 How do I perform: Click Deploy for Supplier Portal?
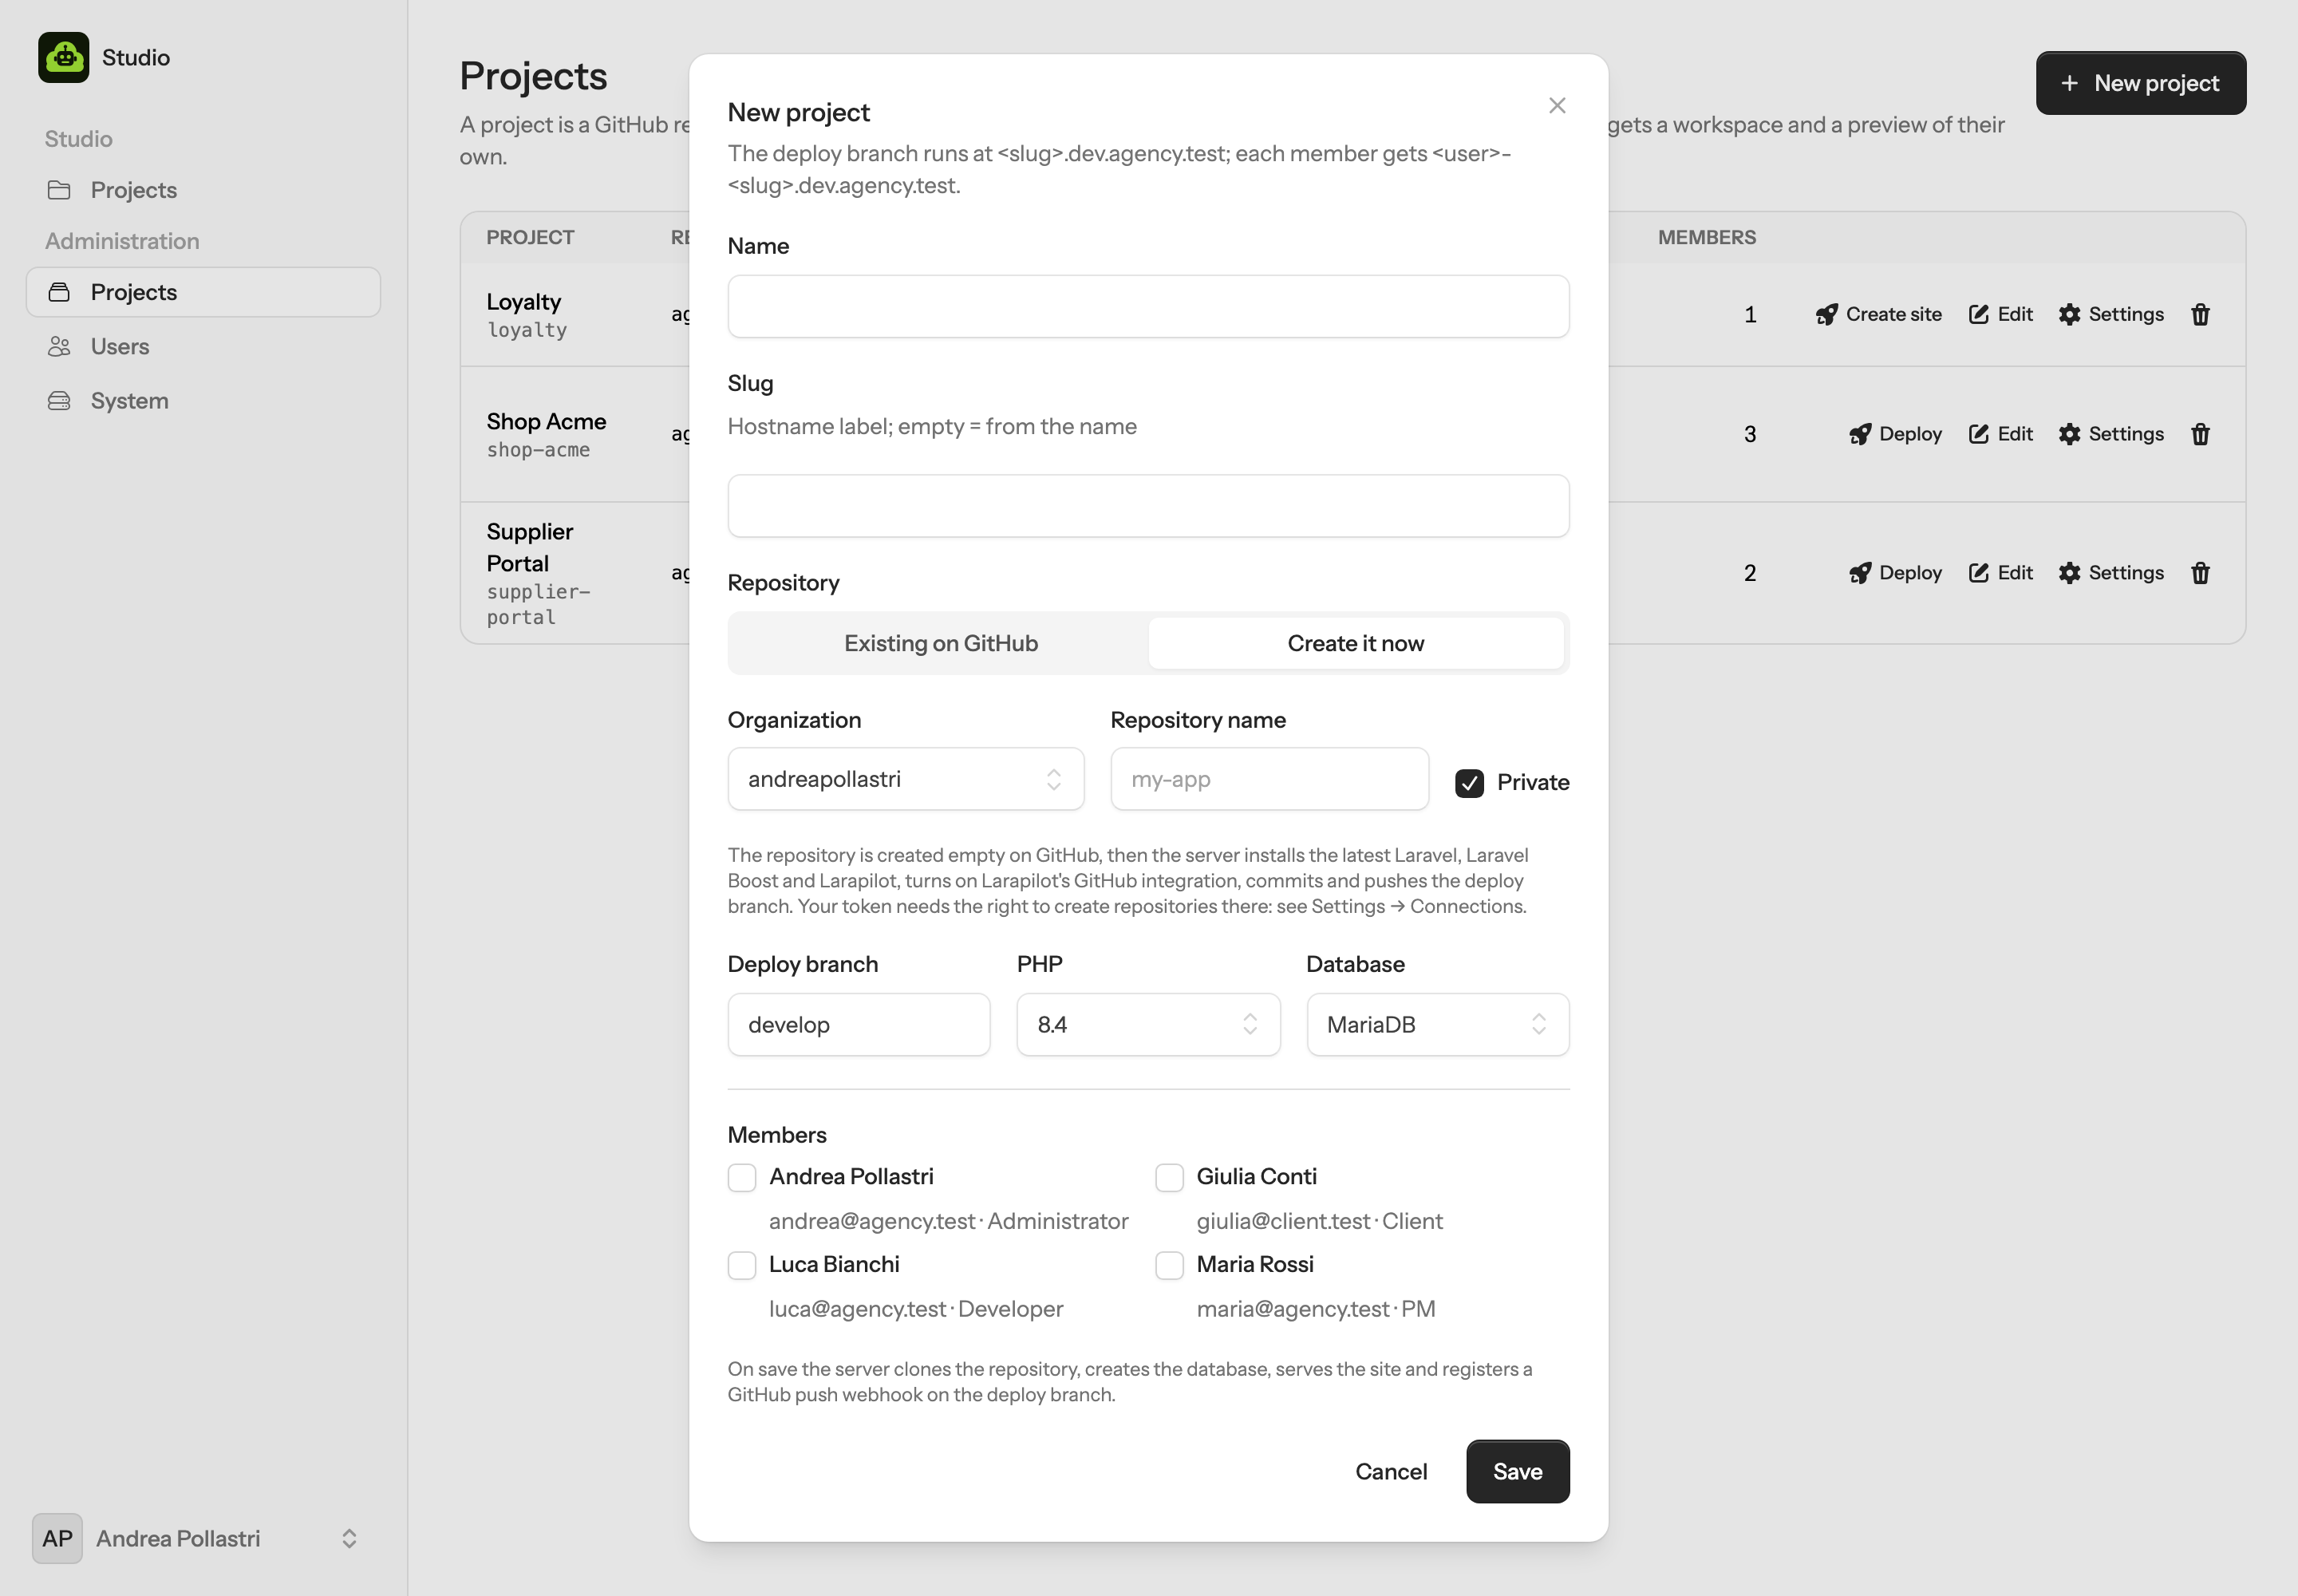(1895, 573)
